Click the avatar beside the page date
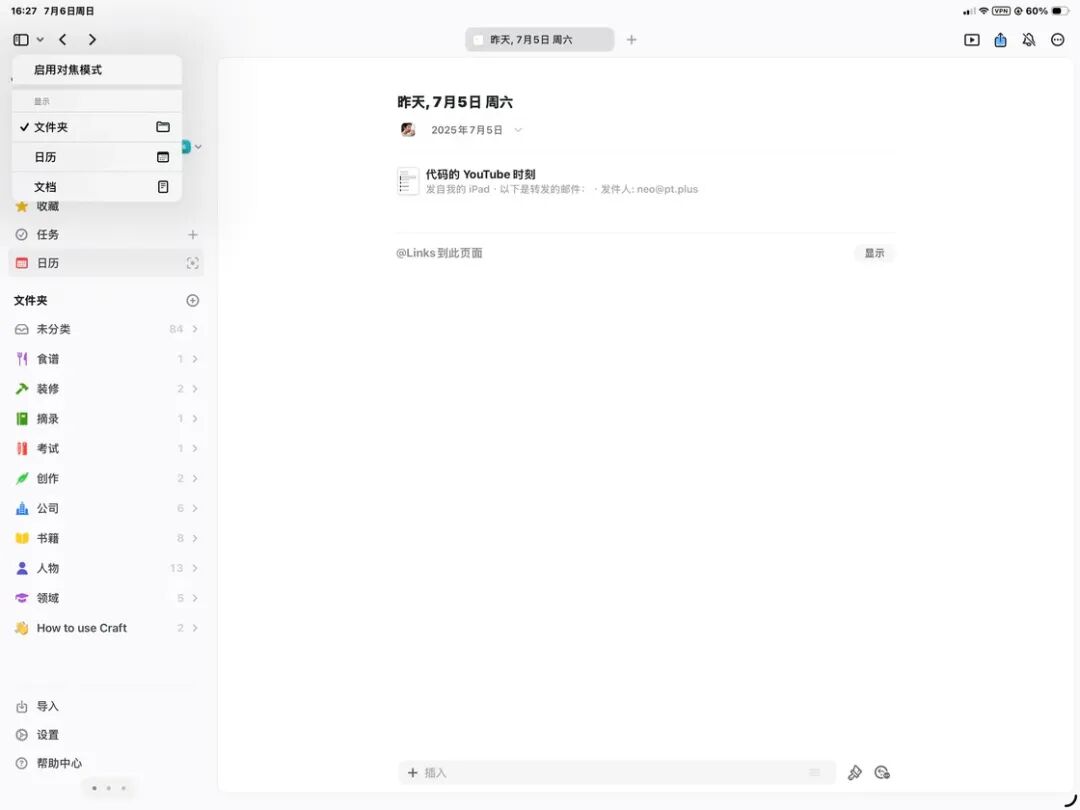Image resolution: width=1080 pixels, height=810 pixels. (x=408, y=129)
